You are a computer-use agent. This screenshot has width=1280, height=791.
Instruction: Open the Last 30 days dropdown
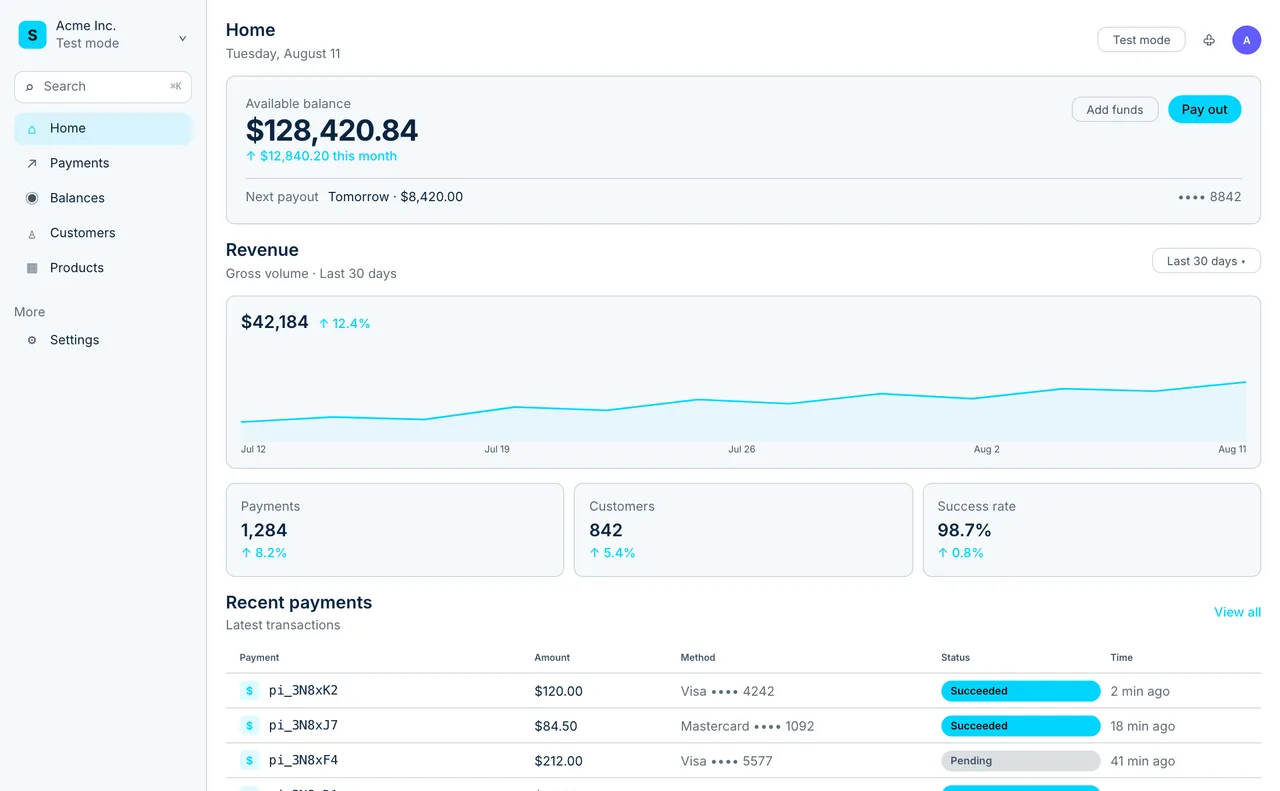coord(1206,261)
